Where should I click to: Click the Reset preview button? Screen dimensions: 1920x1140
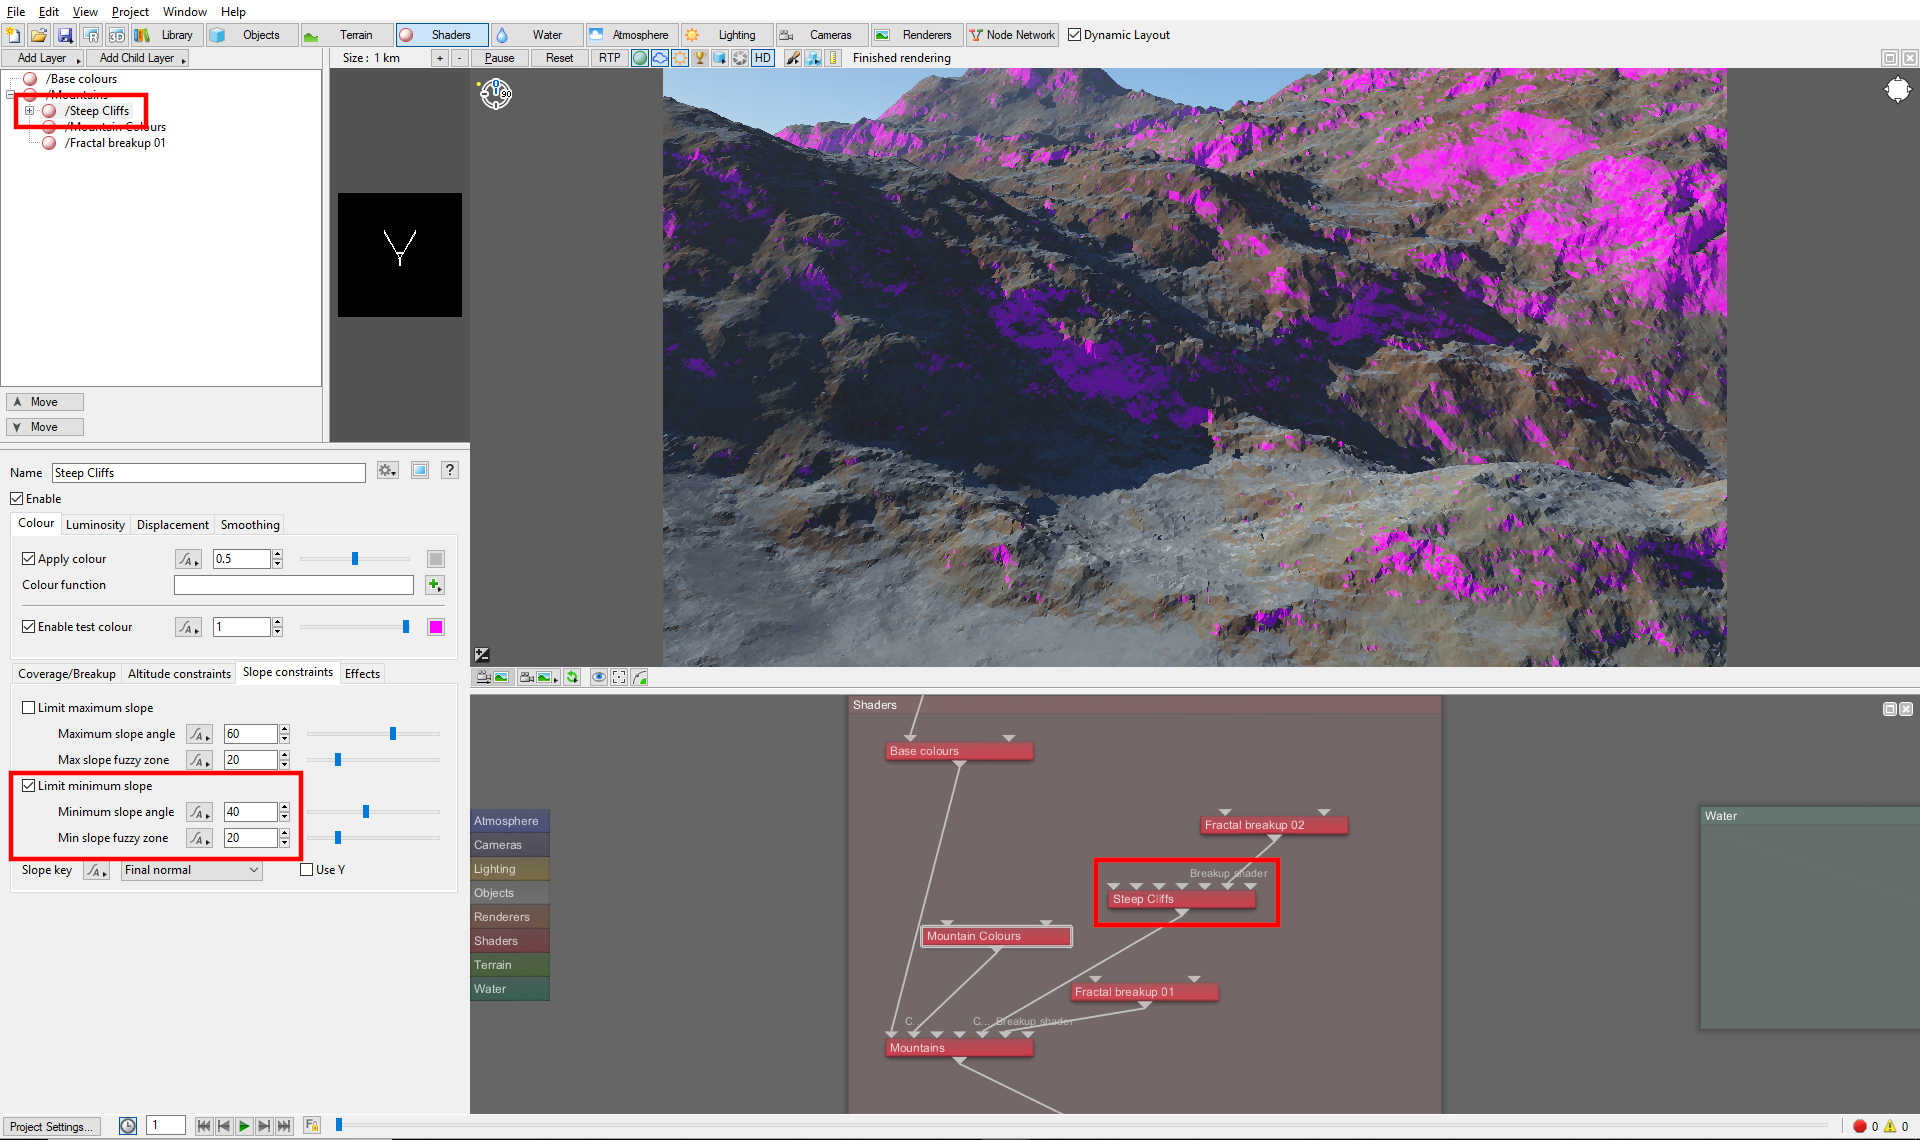(559, 58)
